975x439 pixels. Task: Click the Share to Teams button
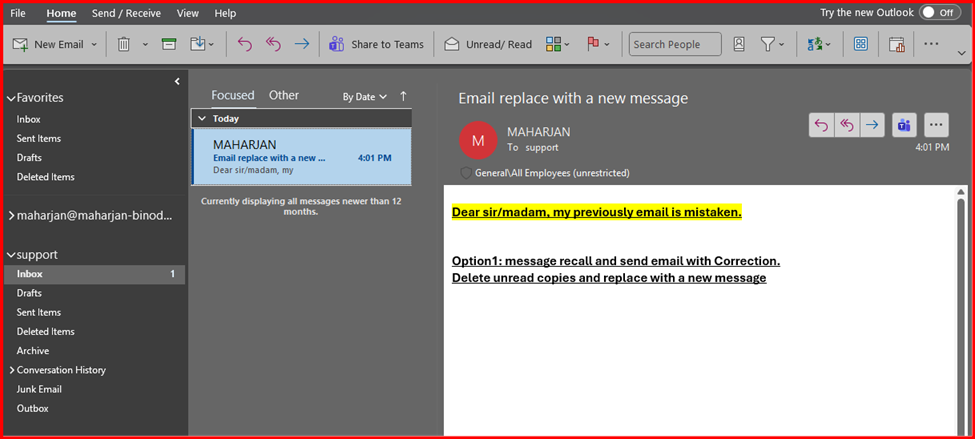[376, 44]
